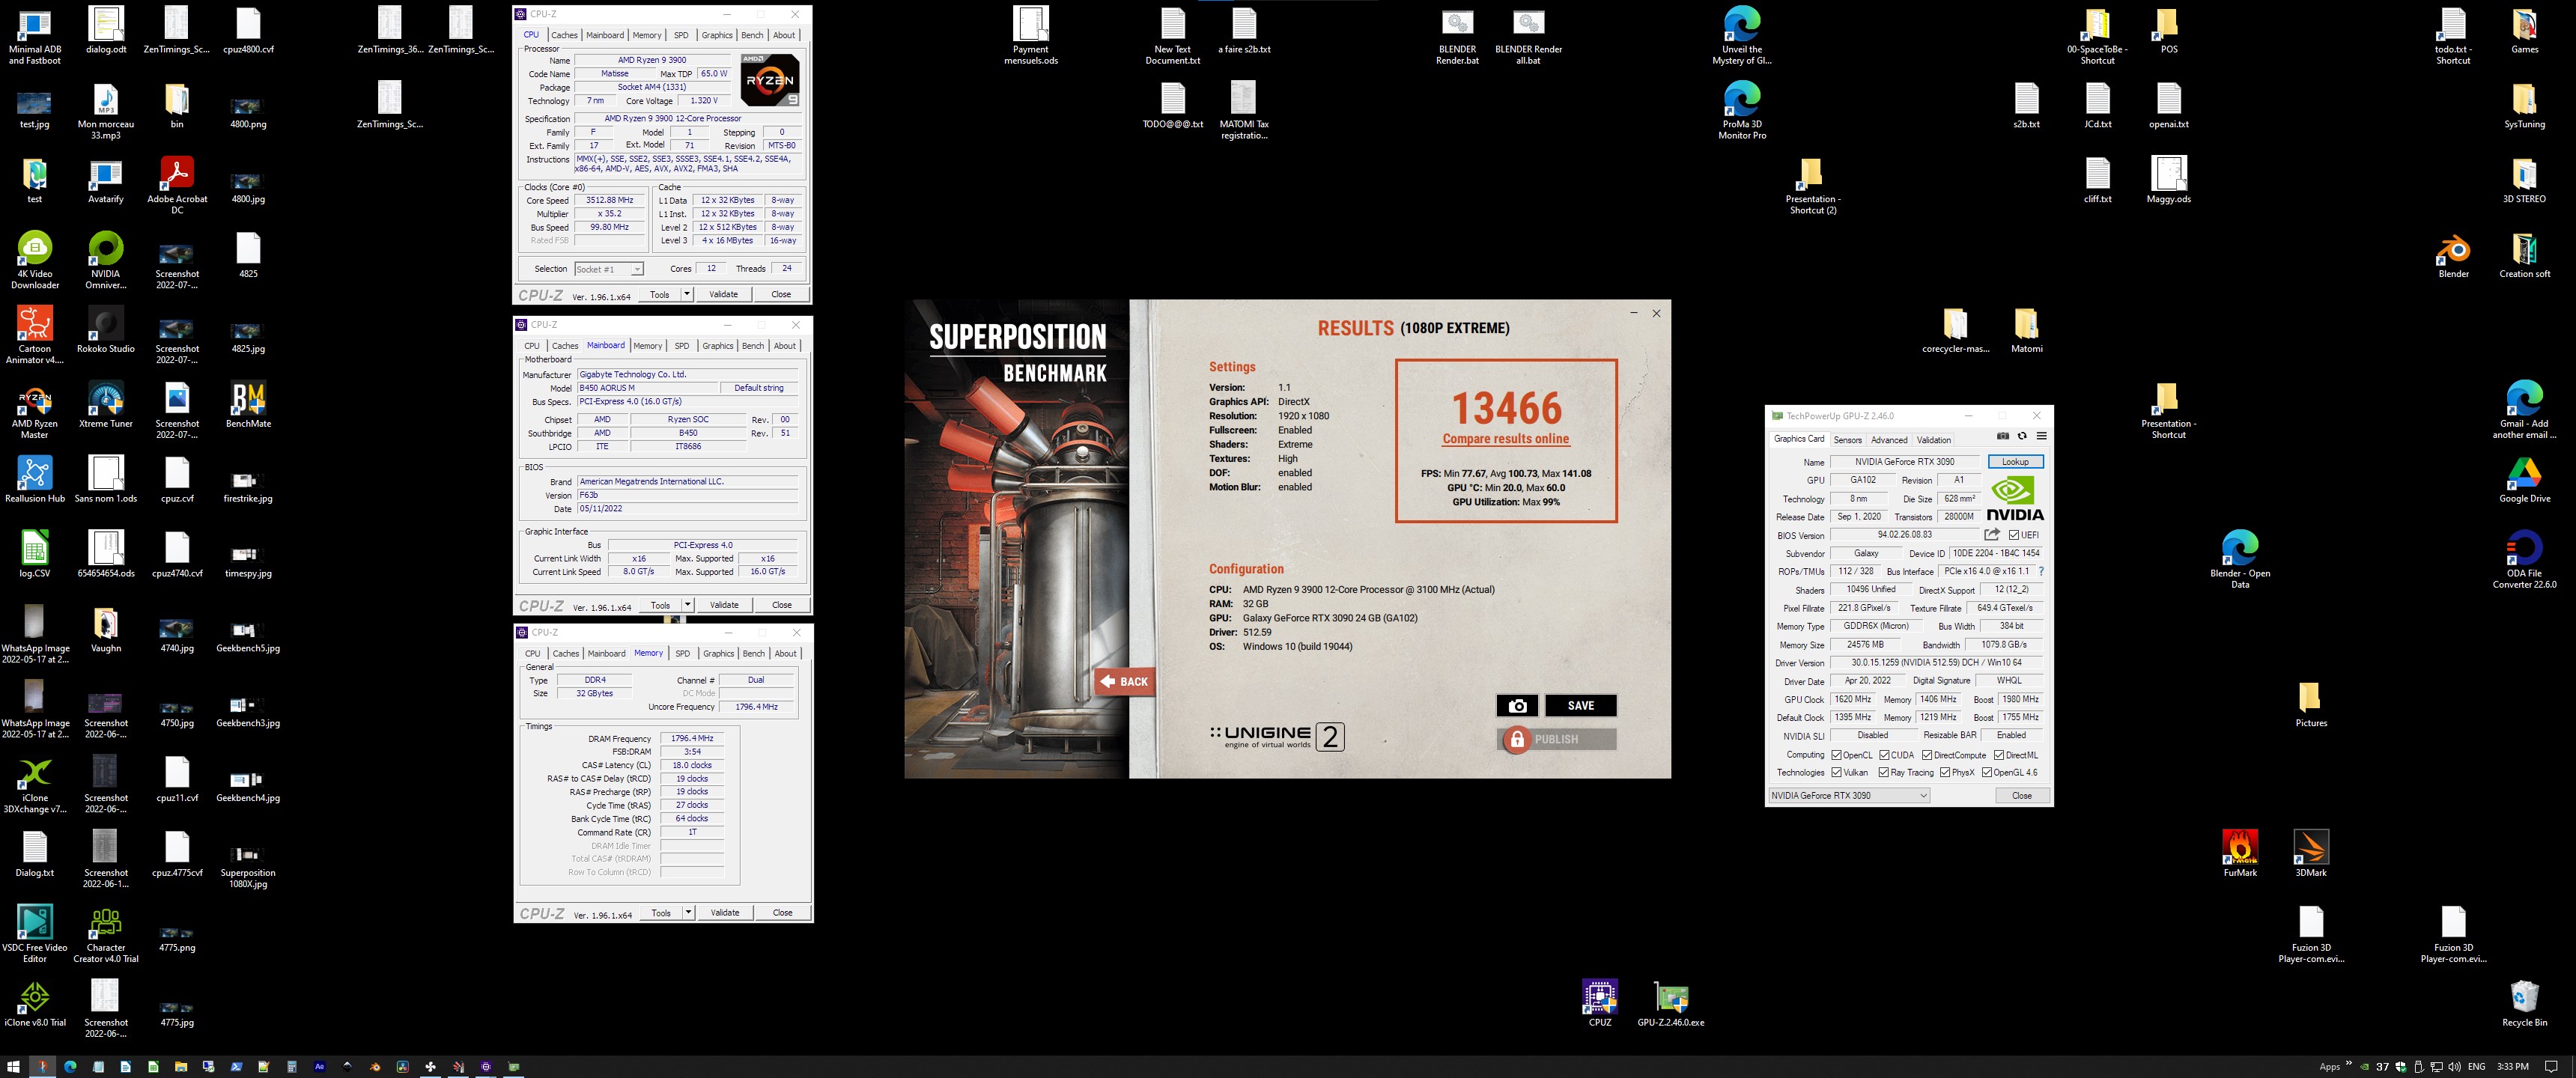Open After Effects from the taskbar
The height and width of the screenshot is (1078, 2576).
point(319,1067)
